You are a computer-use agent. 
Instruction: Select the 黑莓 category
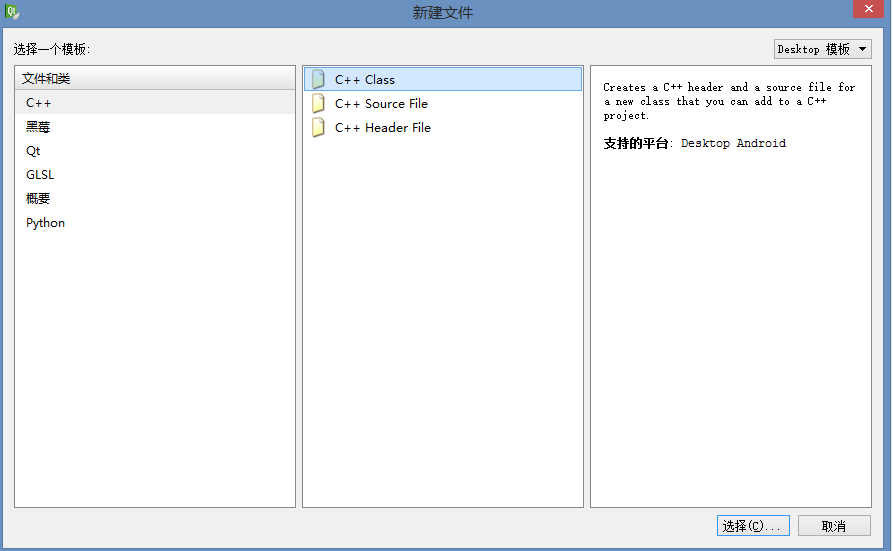pos(154,126)
